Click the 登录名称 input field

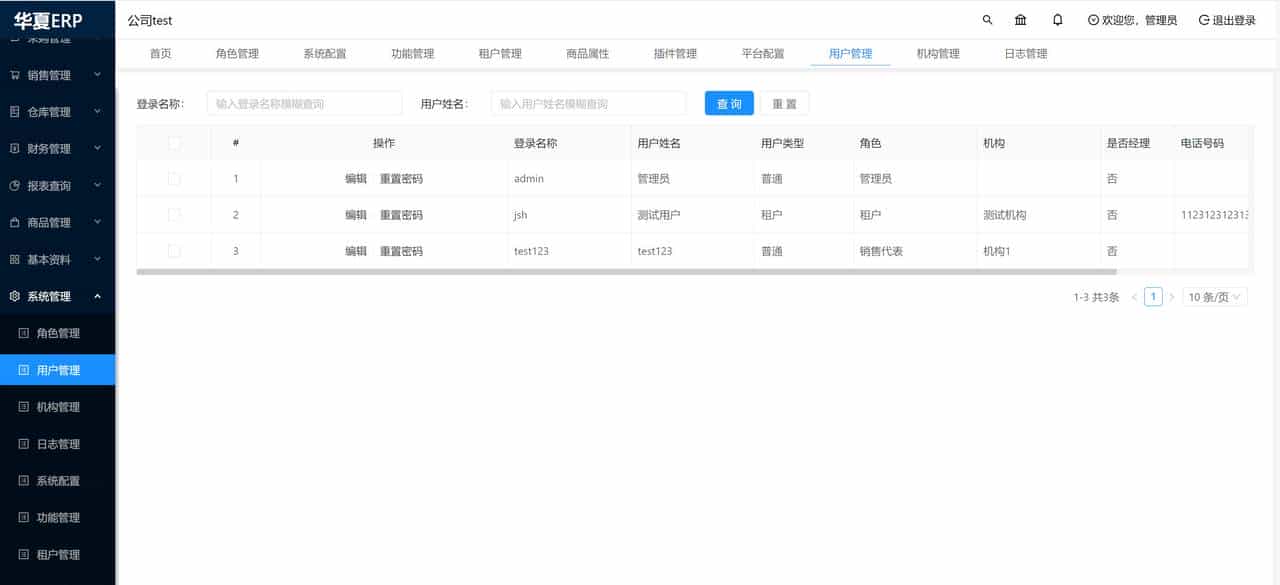(304, 102)
